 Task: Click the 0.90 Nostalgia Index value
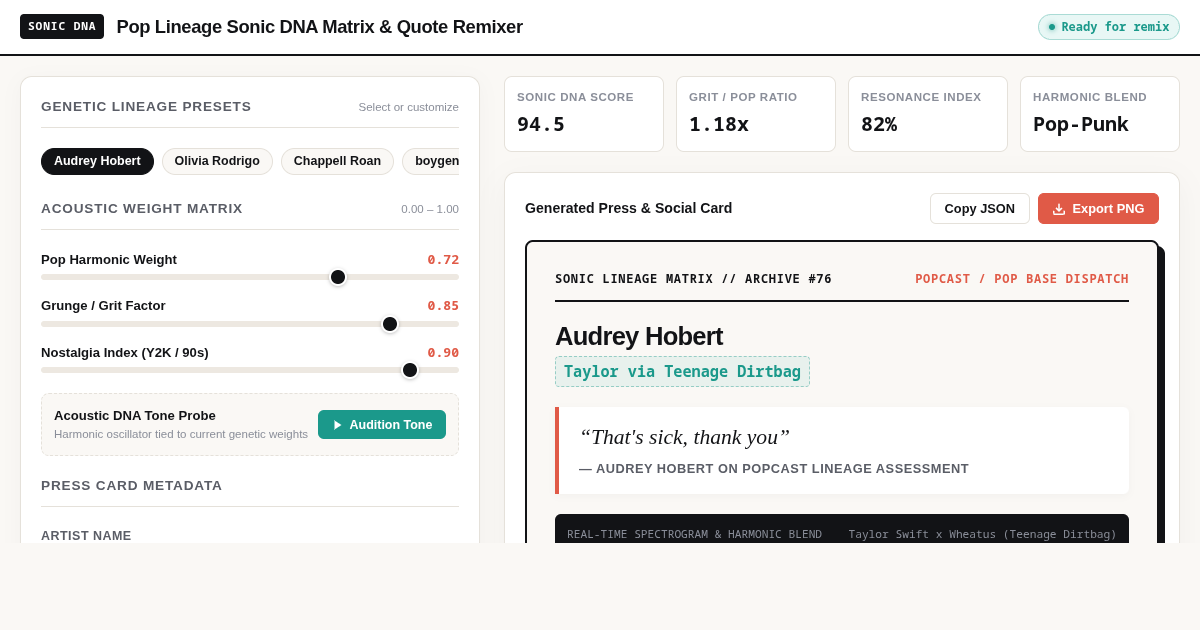click(x=443, y=352)
